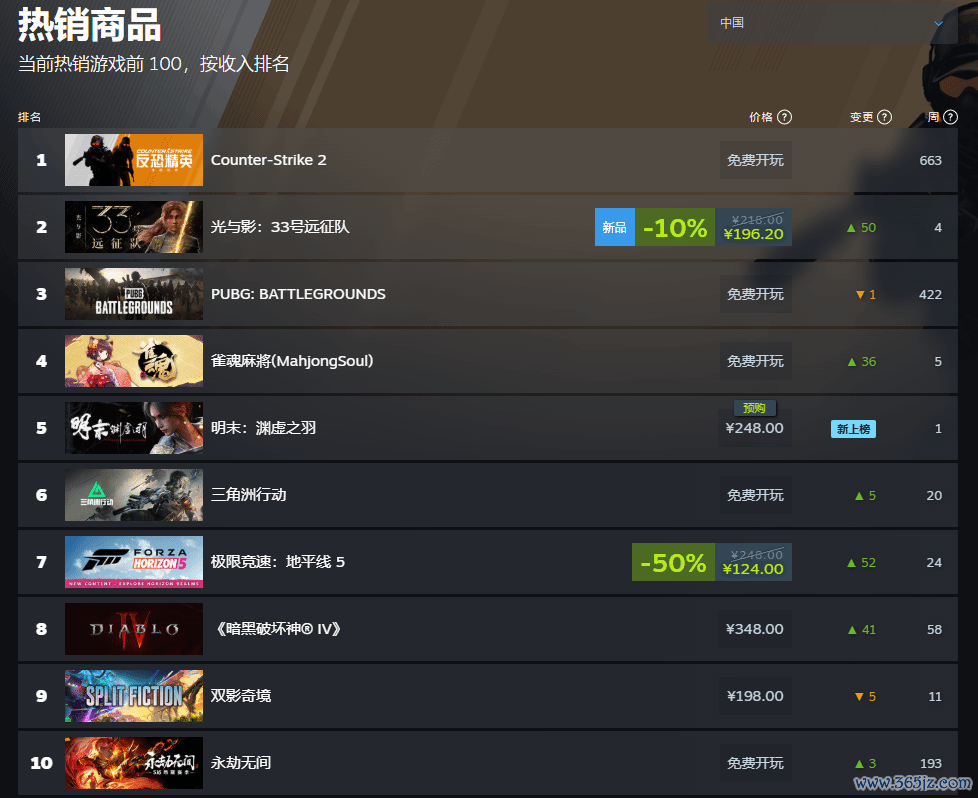The height and width of the screenshot is (798, 978).
Task: Open the 中国 region dropdown
Action: coord(833,23)
